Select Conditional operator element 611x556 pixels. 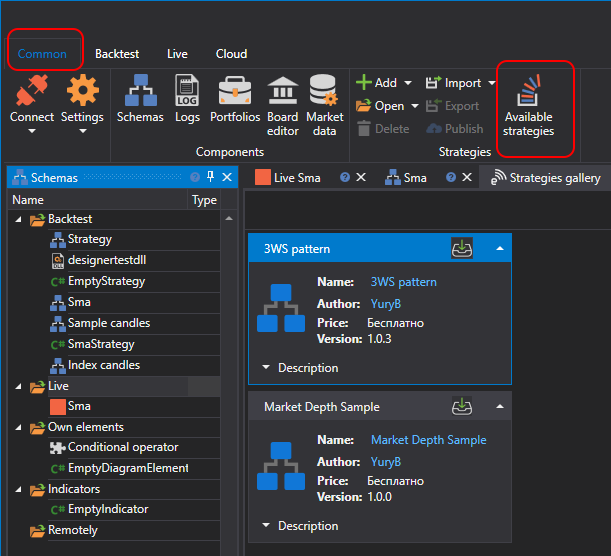(x=123, y=447)
